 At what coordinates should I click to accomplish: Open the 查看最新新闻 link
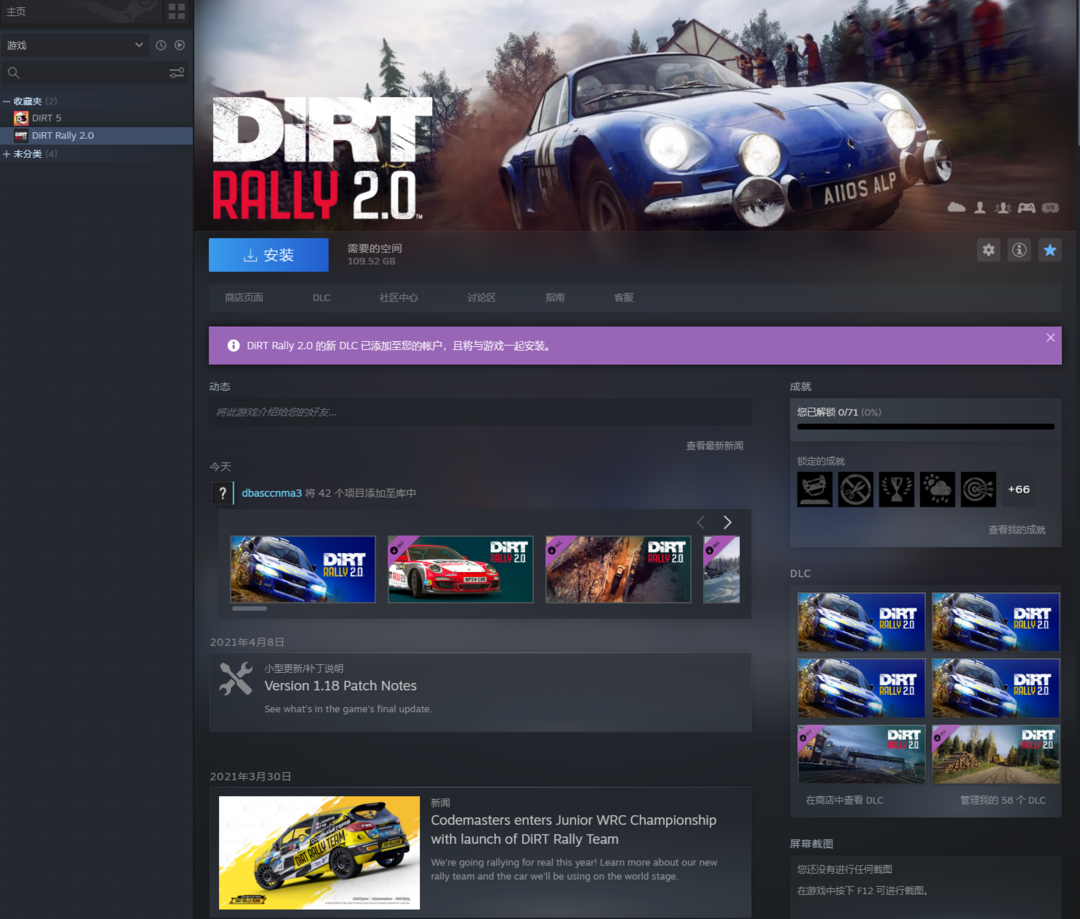(x=714, y=446)
